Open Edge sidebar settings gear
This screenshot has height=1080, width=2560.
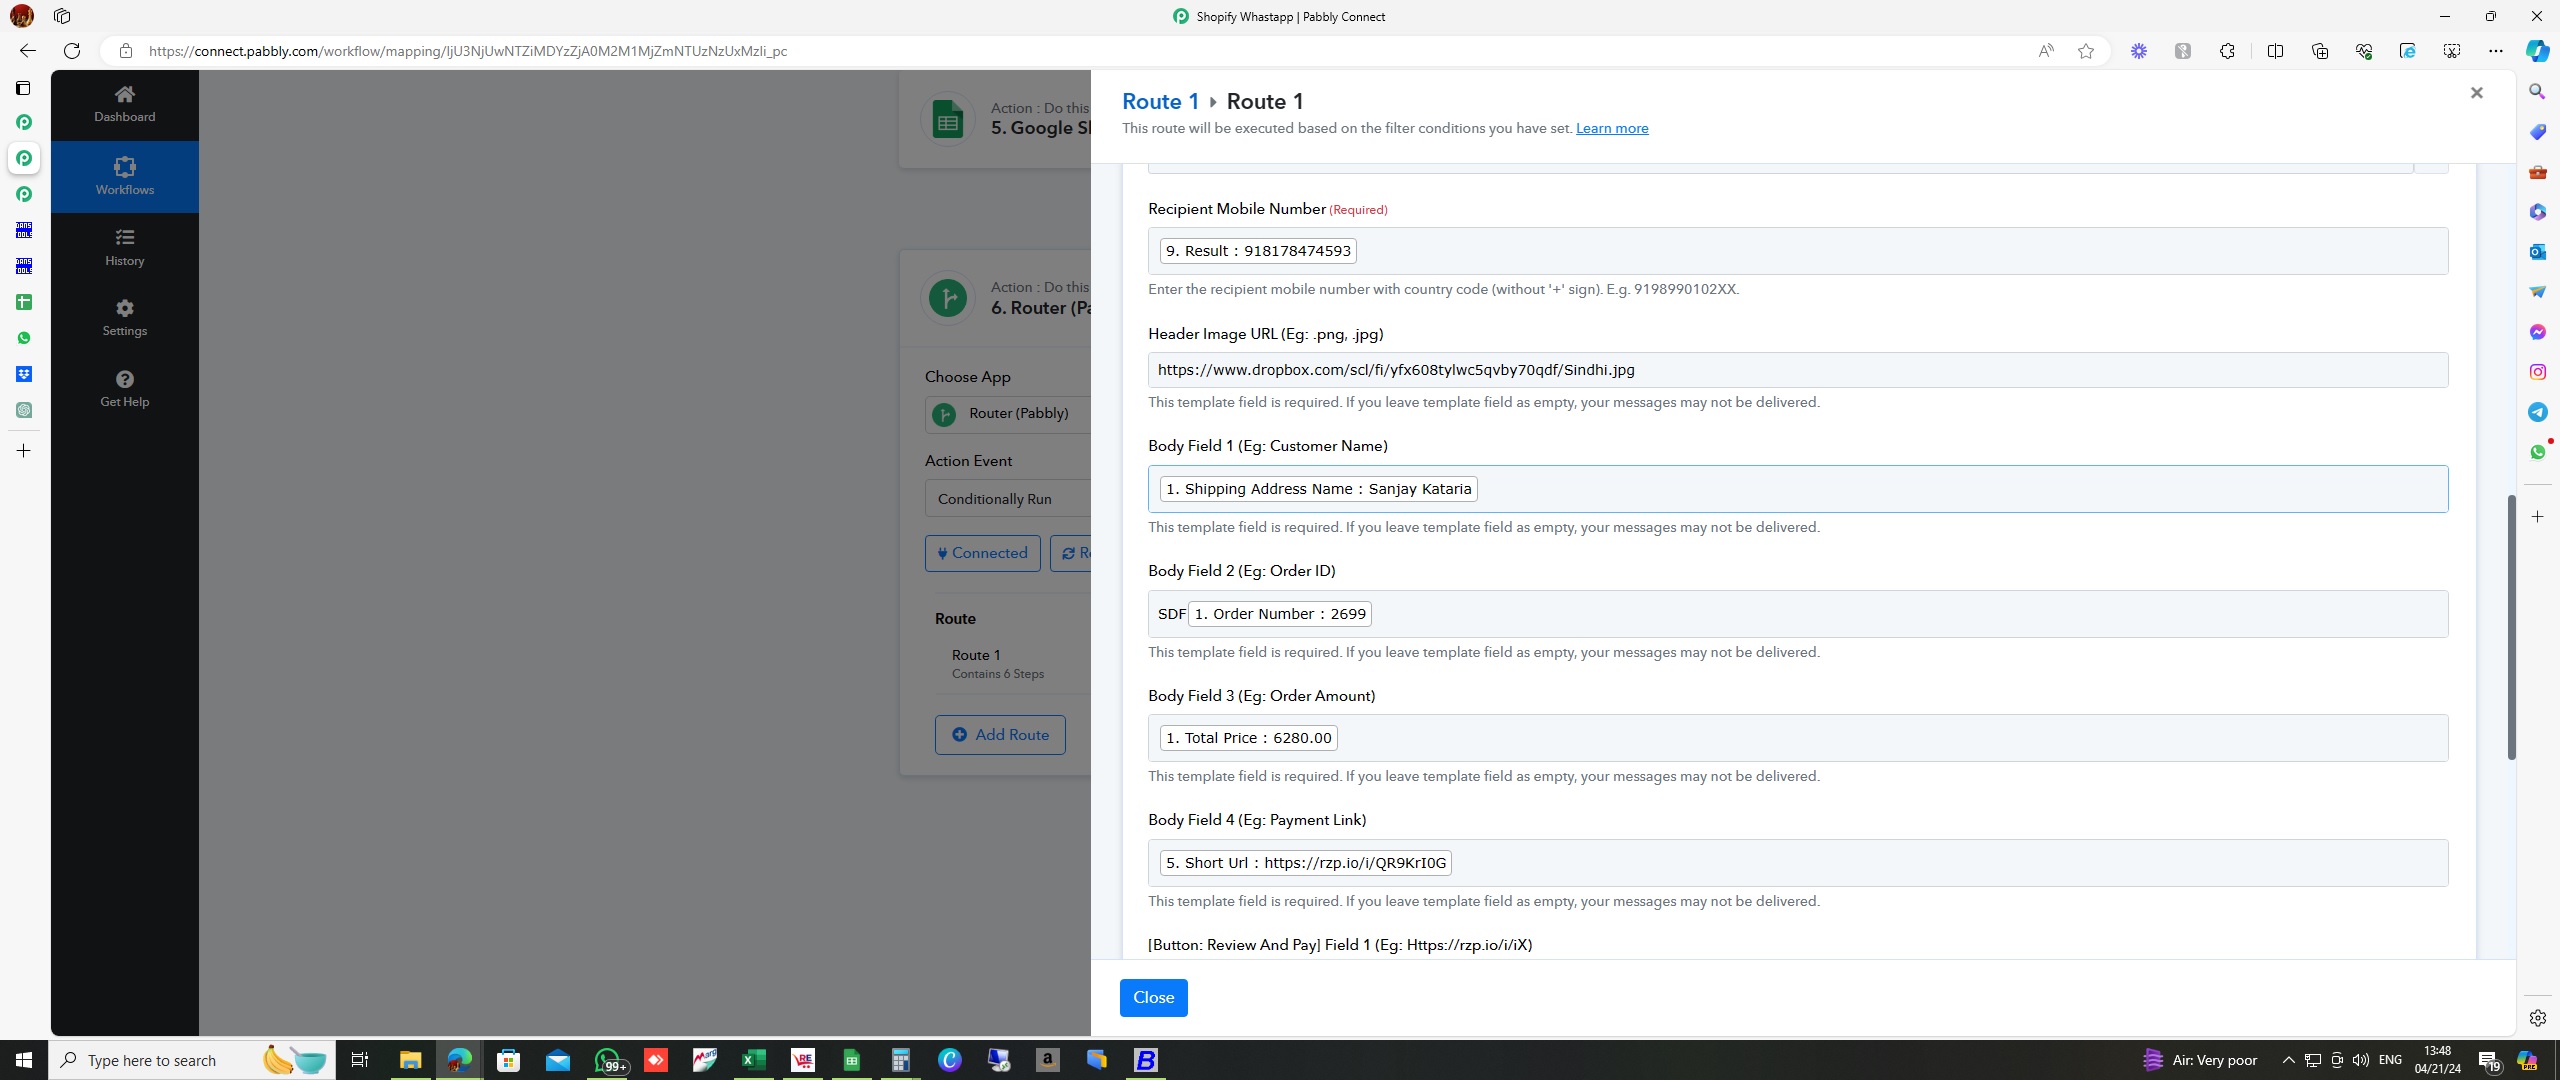pos(2537,1018)
